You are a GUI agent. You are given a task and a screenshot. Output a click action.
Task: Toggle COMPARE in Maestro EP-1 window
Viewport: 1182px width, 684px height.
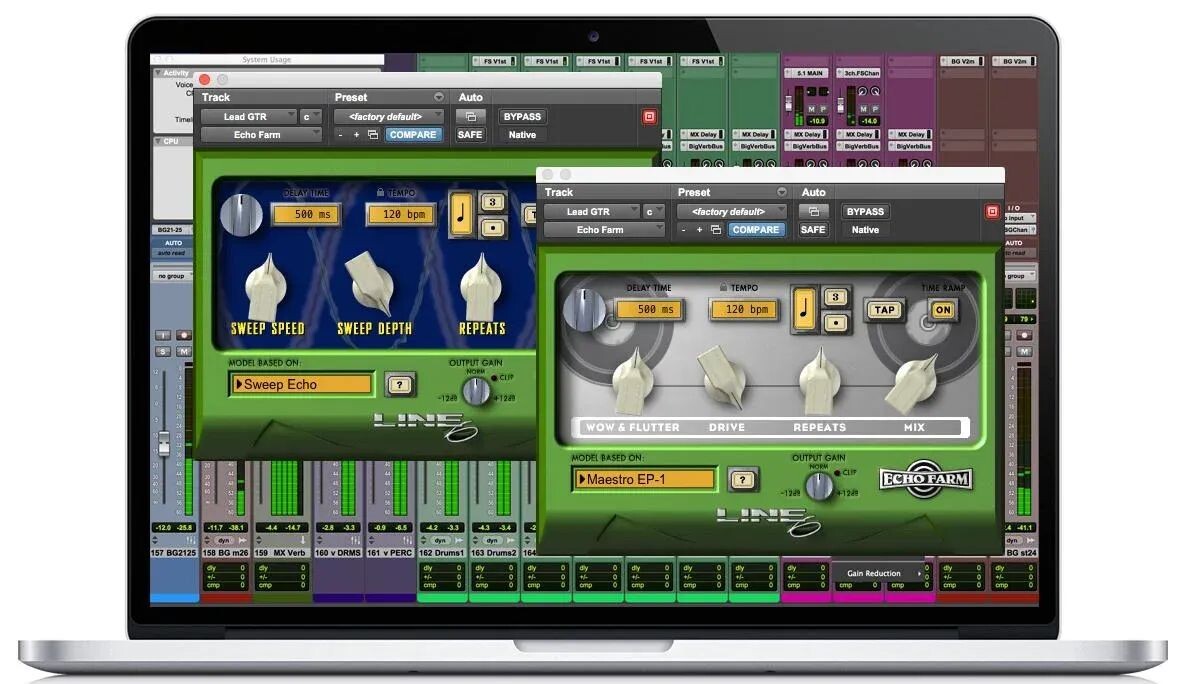click(x=755, y=230)
